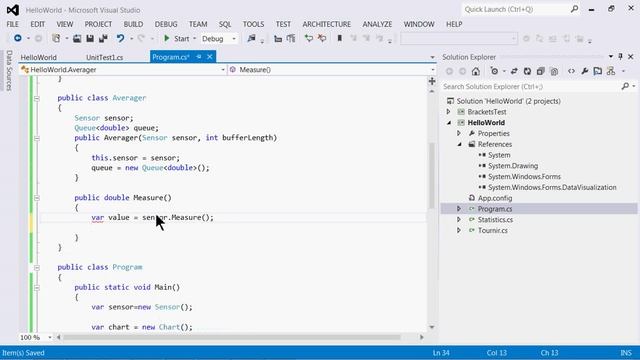
Task: Expand the Tournir.cs node
Action: 459,230
